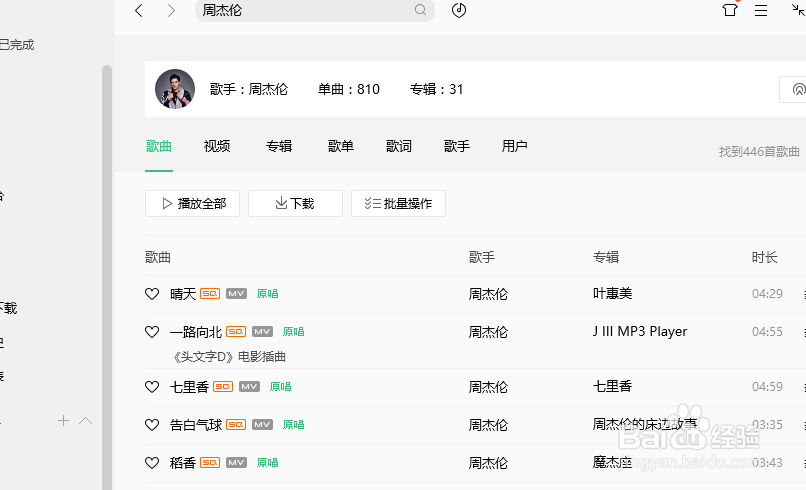The height and width of the screenshot is (490, 806).
Task: Switch to the 视频 tab
Action: [217, 146]
